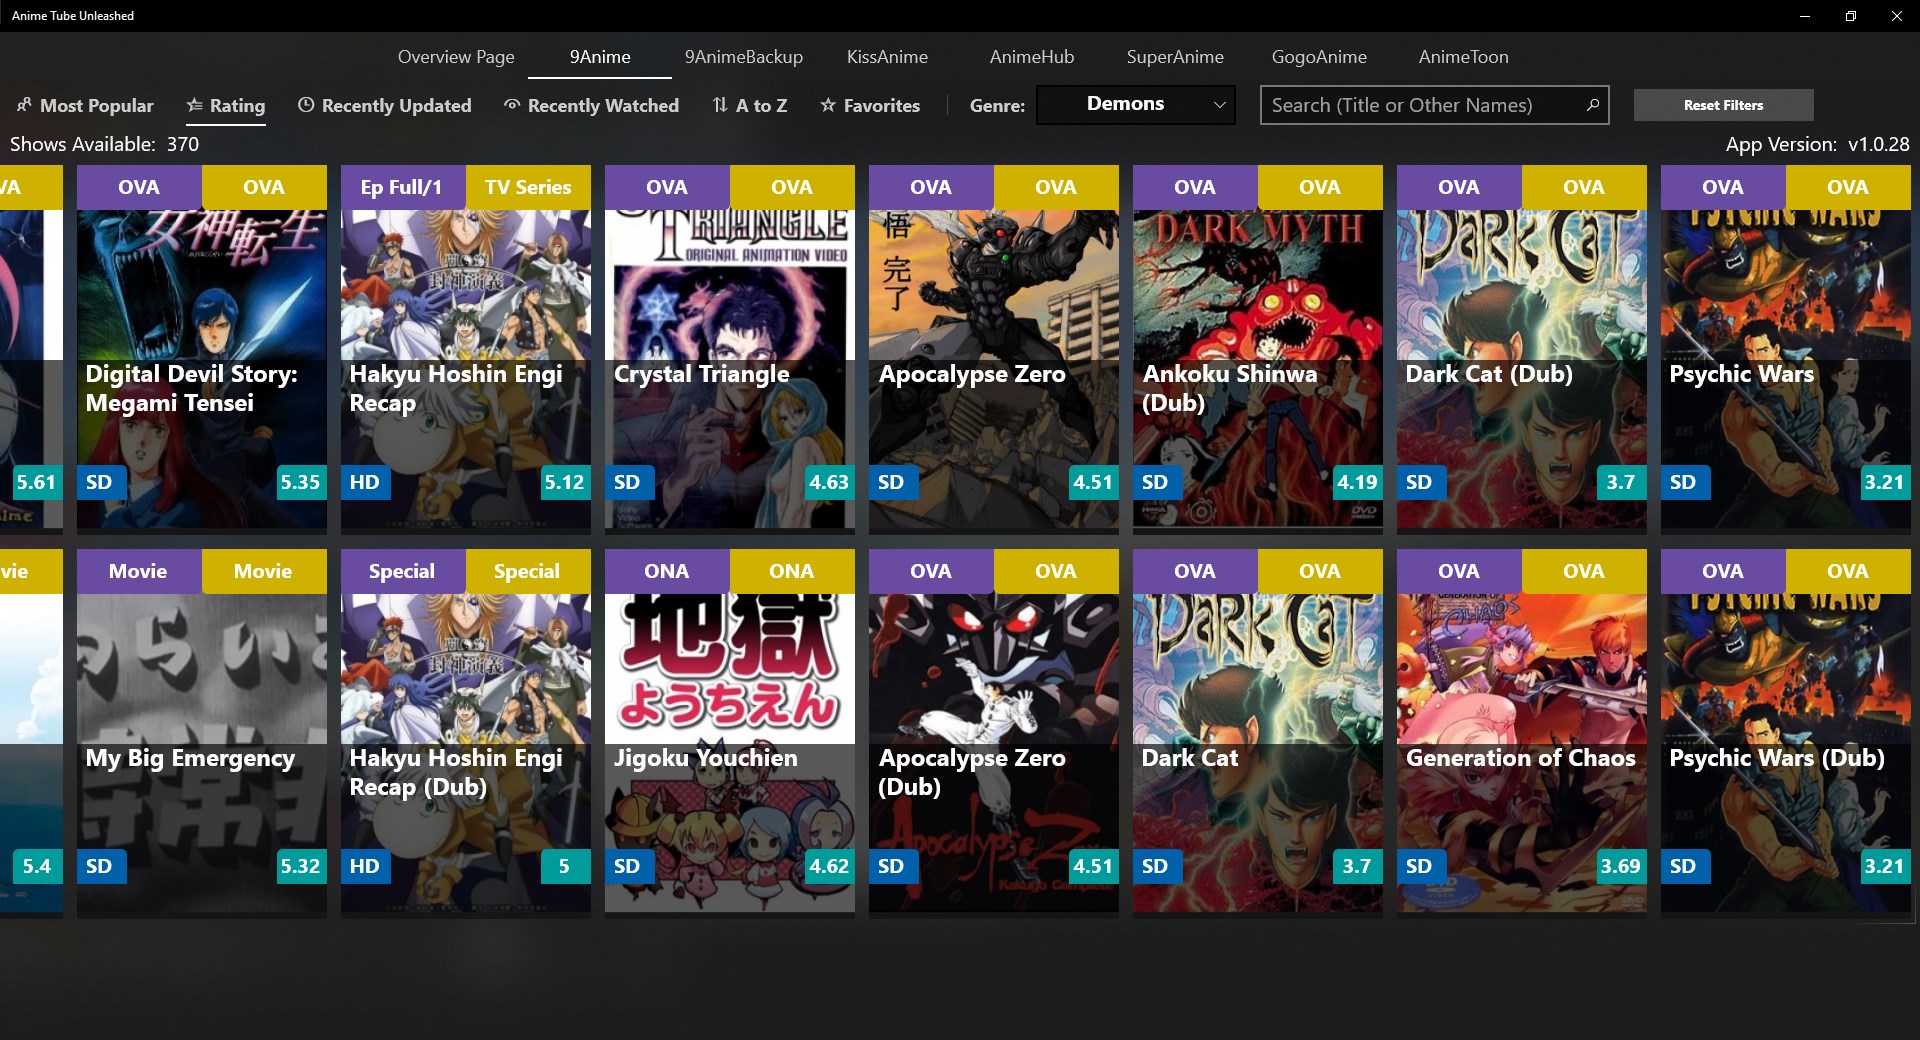
Task: Click the rating 5 badge on Hakyu Recap (Dub)
Action: pos(564,866)
